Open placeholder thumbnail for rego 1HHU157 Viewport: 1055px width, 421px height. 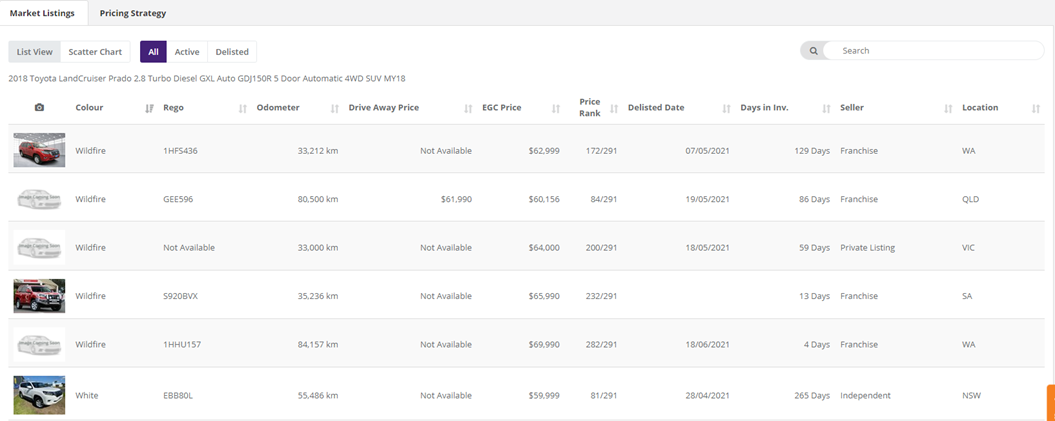point(40,344)
